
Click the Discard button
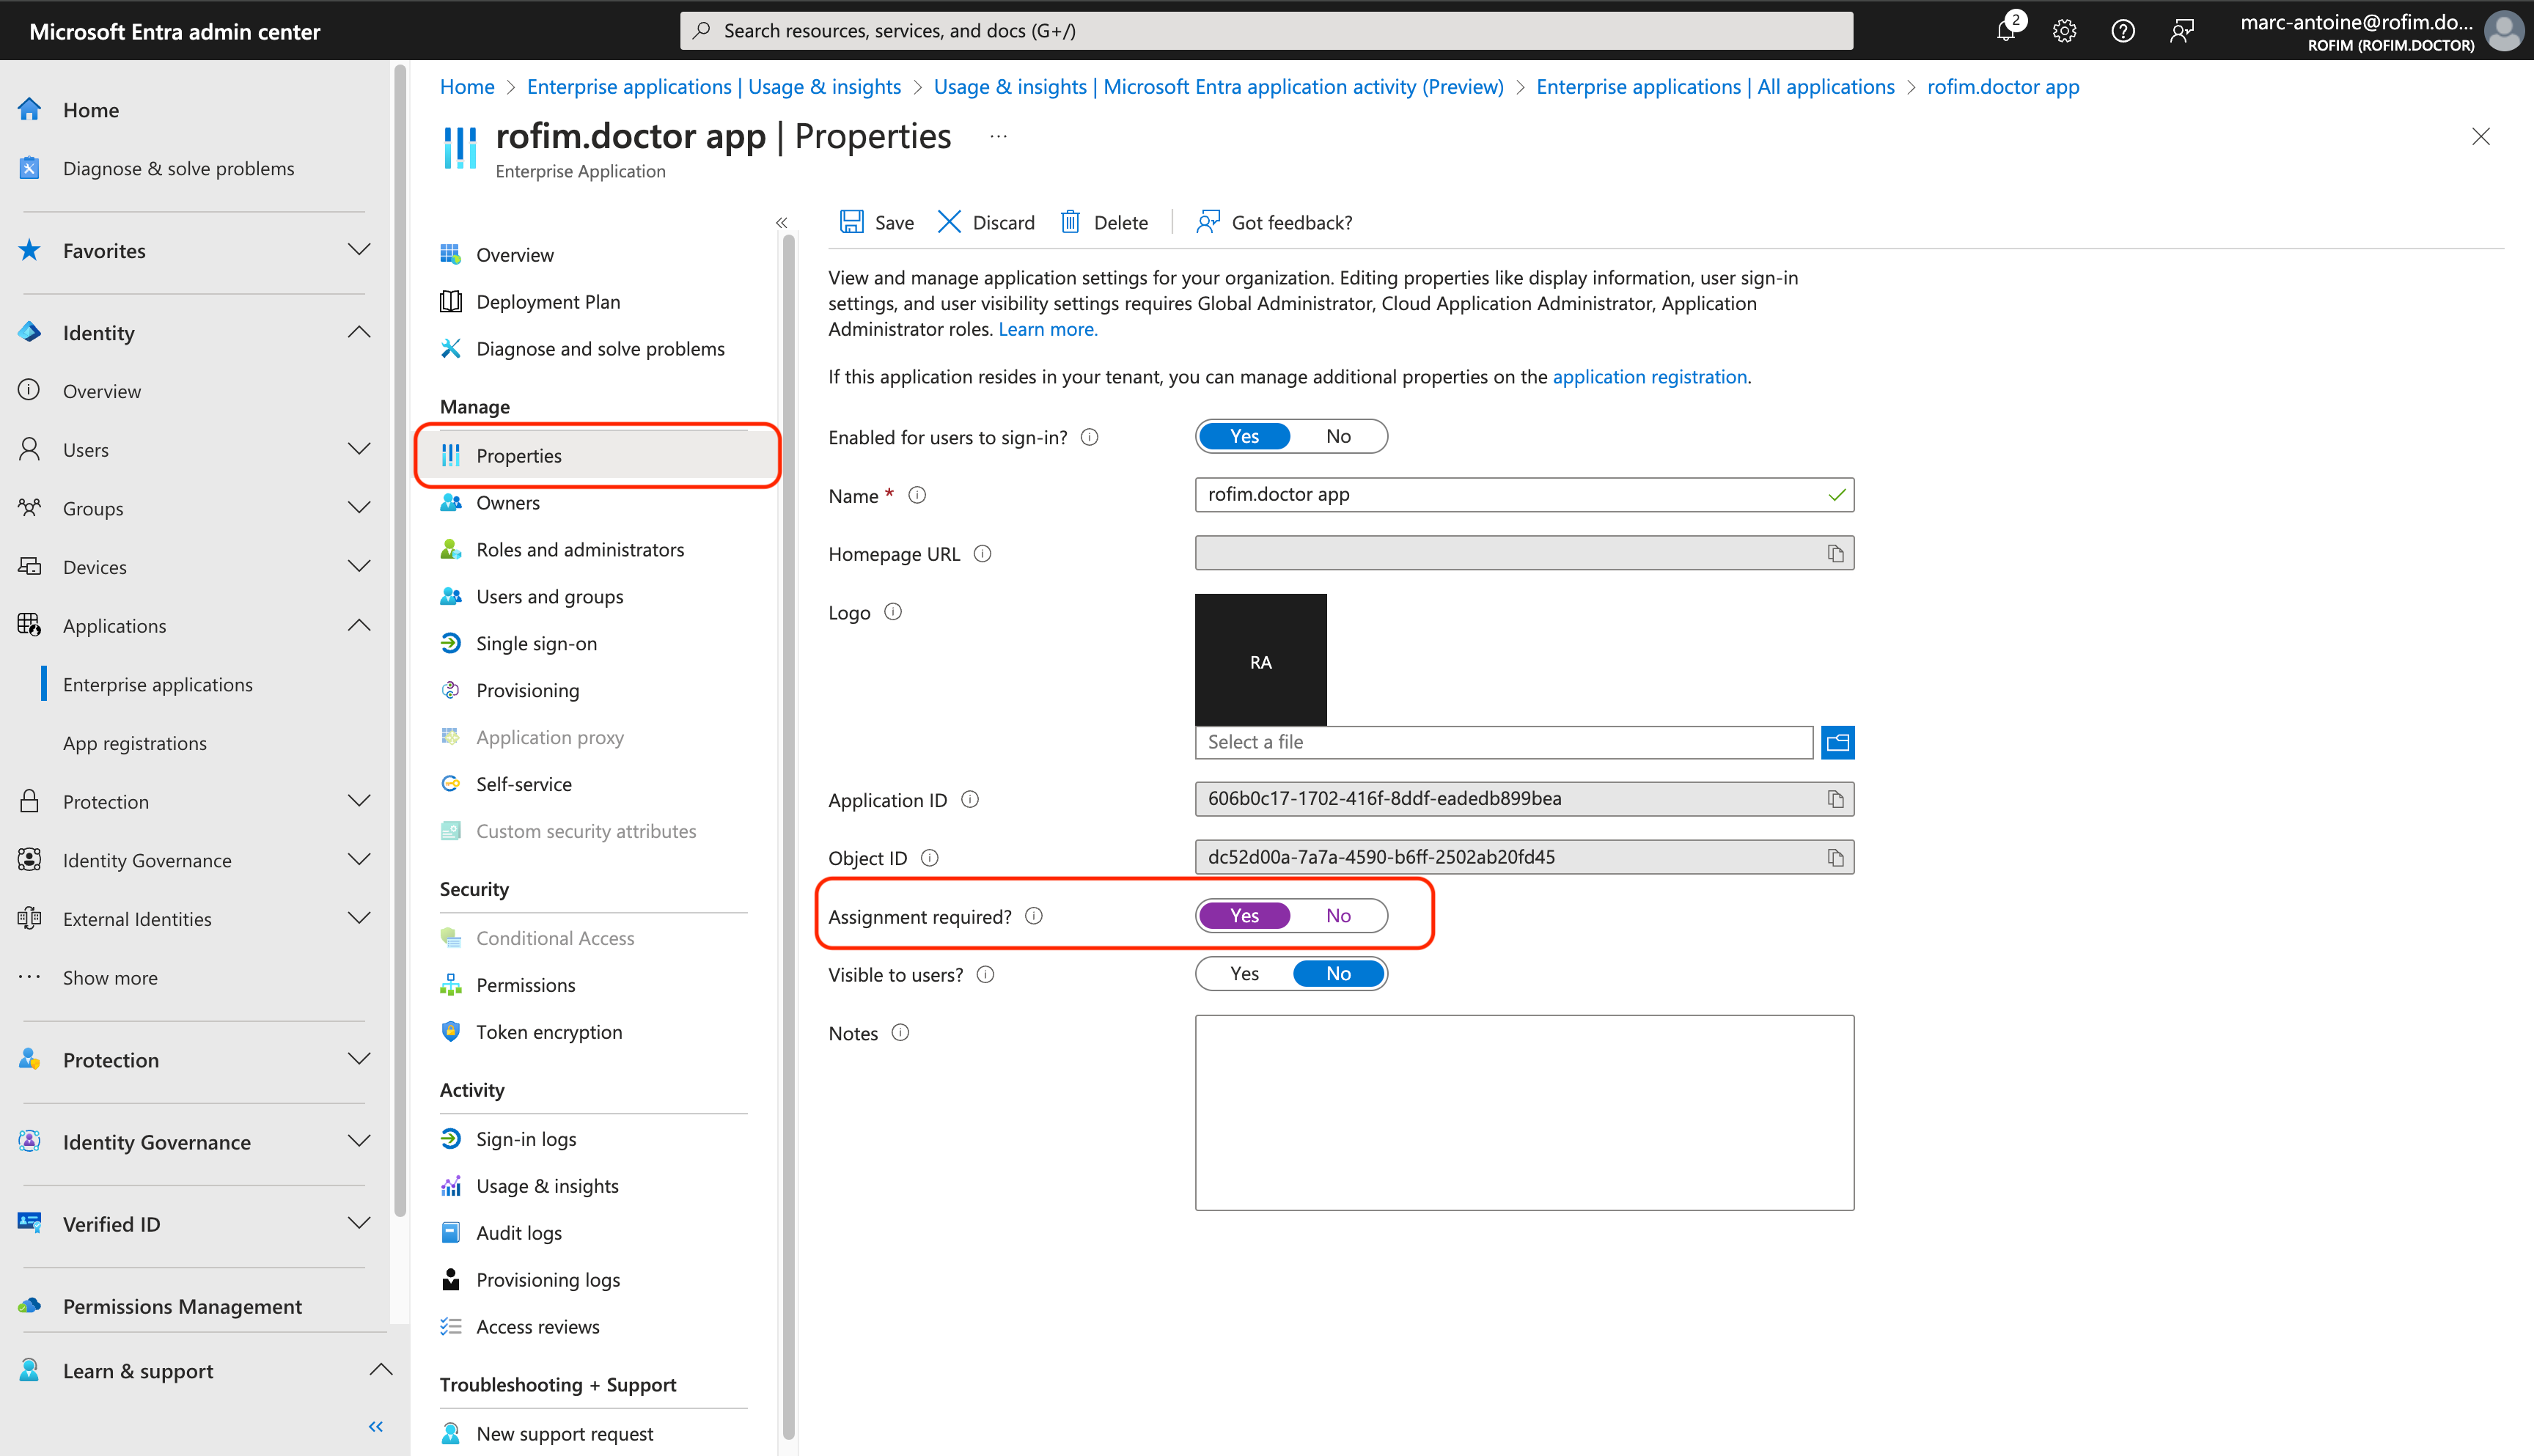986,222
